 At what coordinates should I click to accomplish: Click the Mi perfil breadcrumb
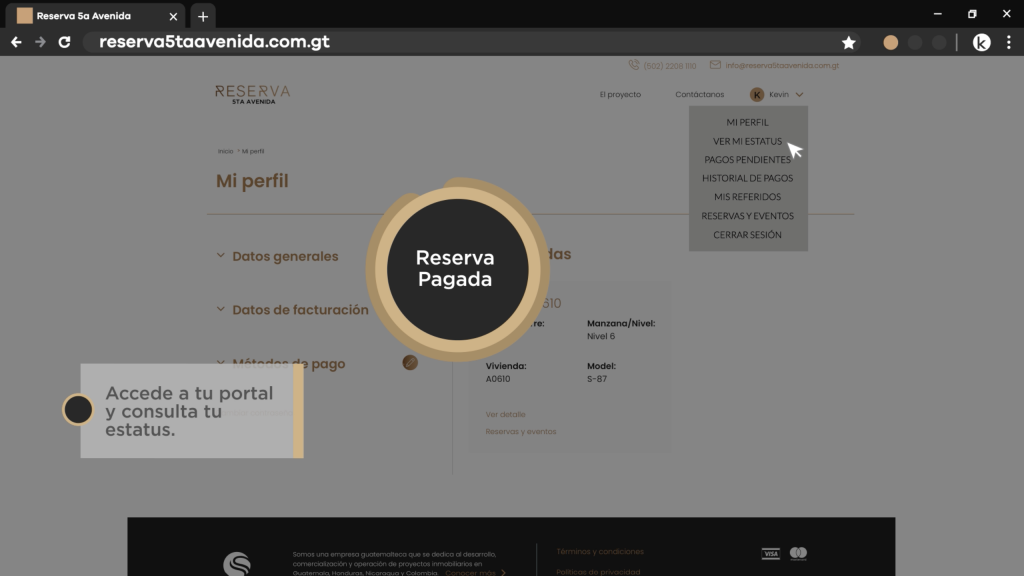(x=253, y=151)
